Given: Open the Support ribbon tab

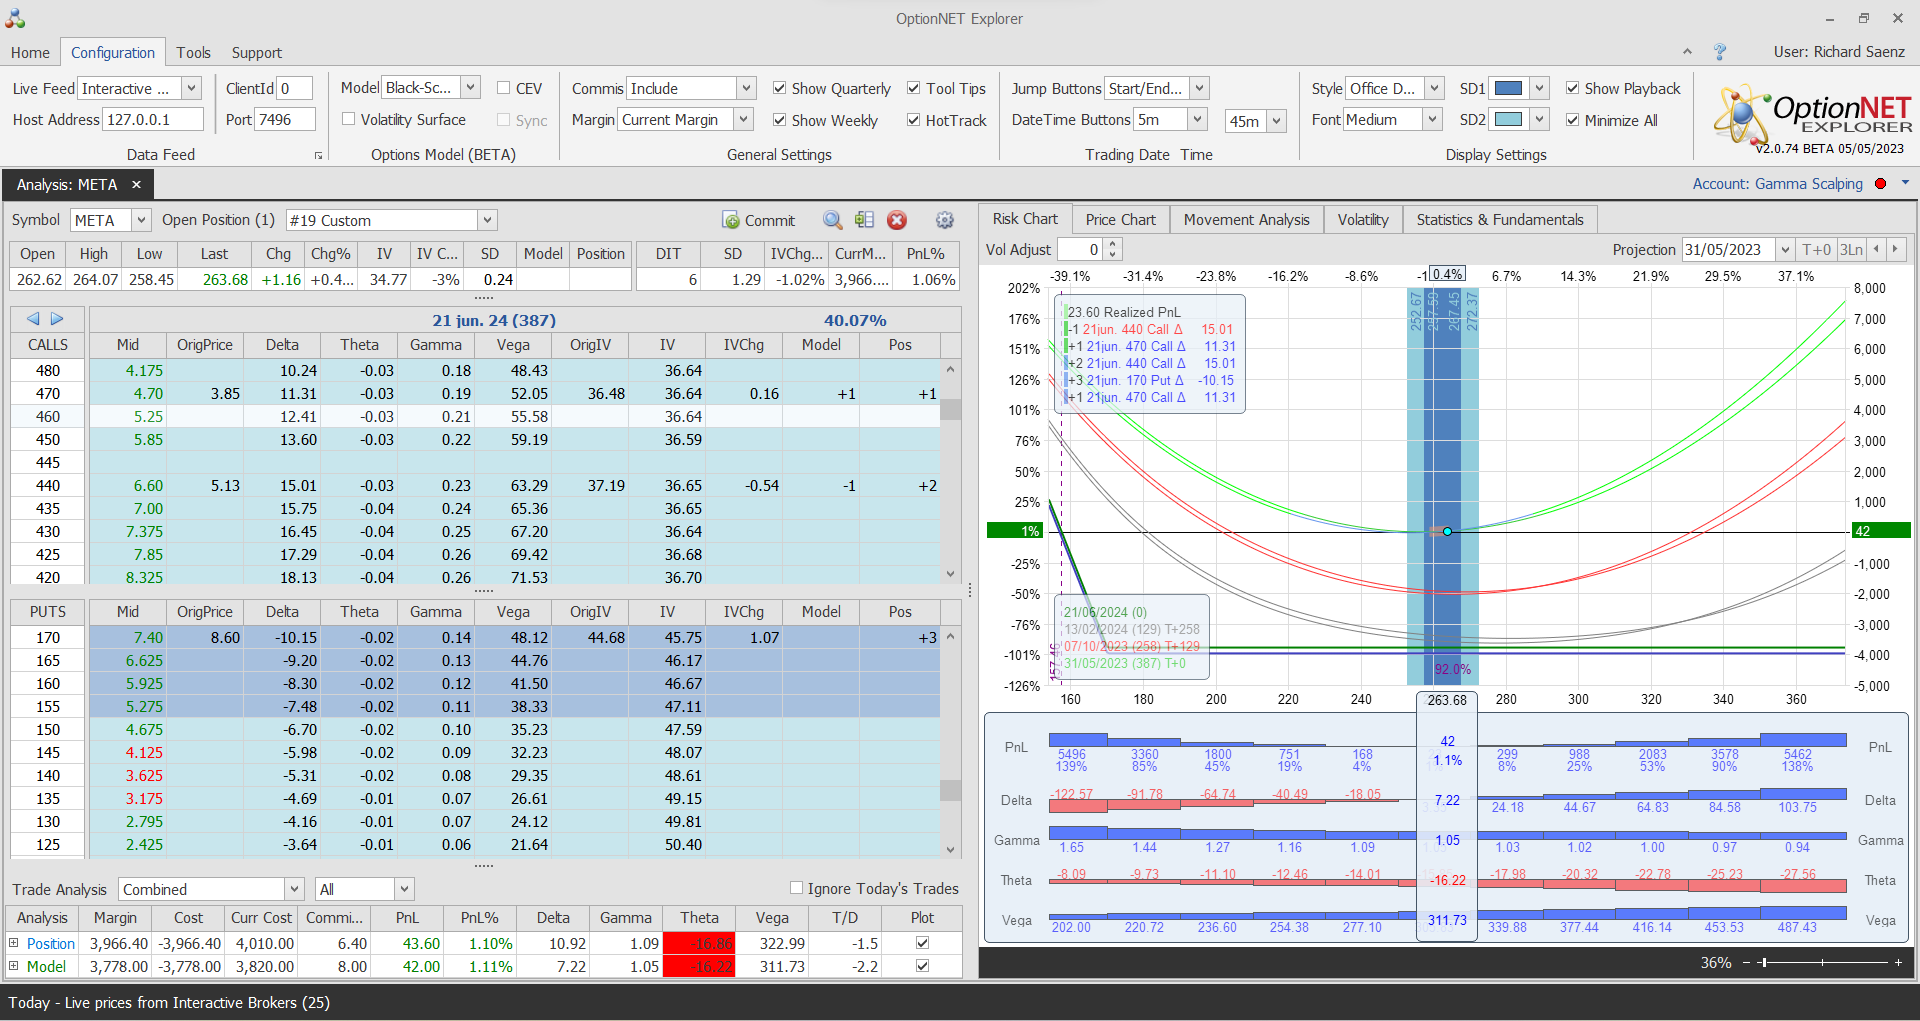Looking at the screenshot, I should [256, 52].
